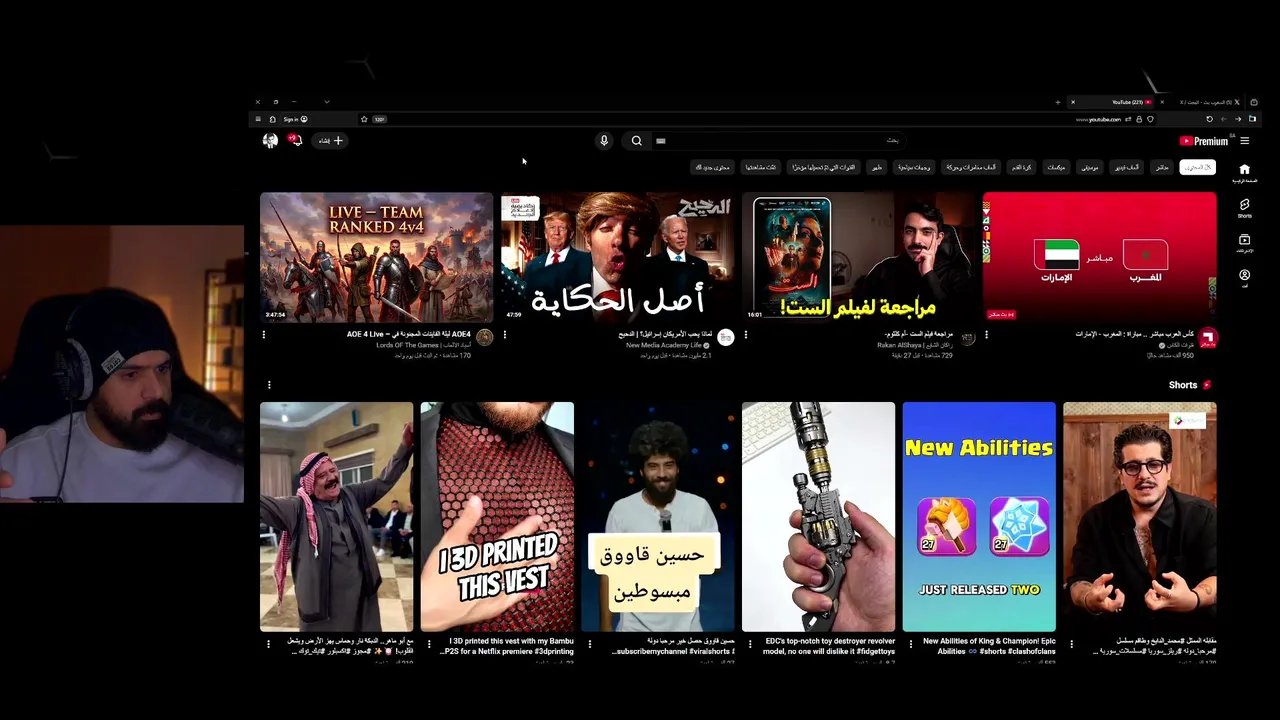
Task: Open the man with glasses short
Action: [x=1140, y=517]
